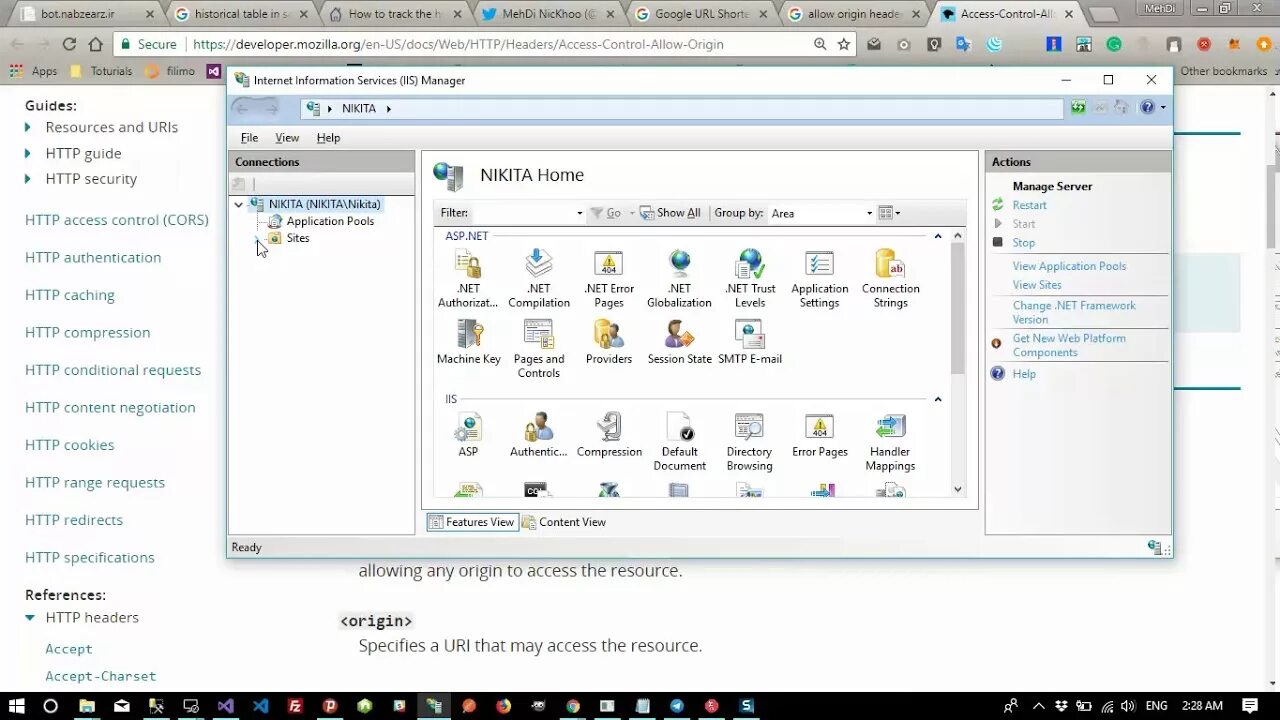
Task: Click View Sites action link
Action: [x=1037, y=285]
